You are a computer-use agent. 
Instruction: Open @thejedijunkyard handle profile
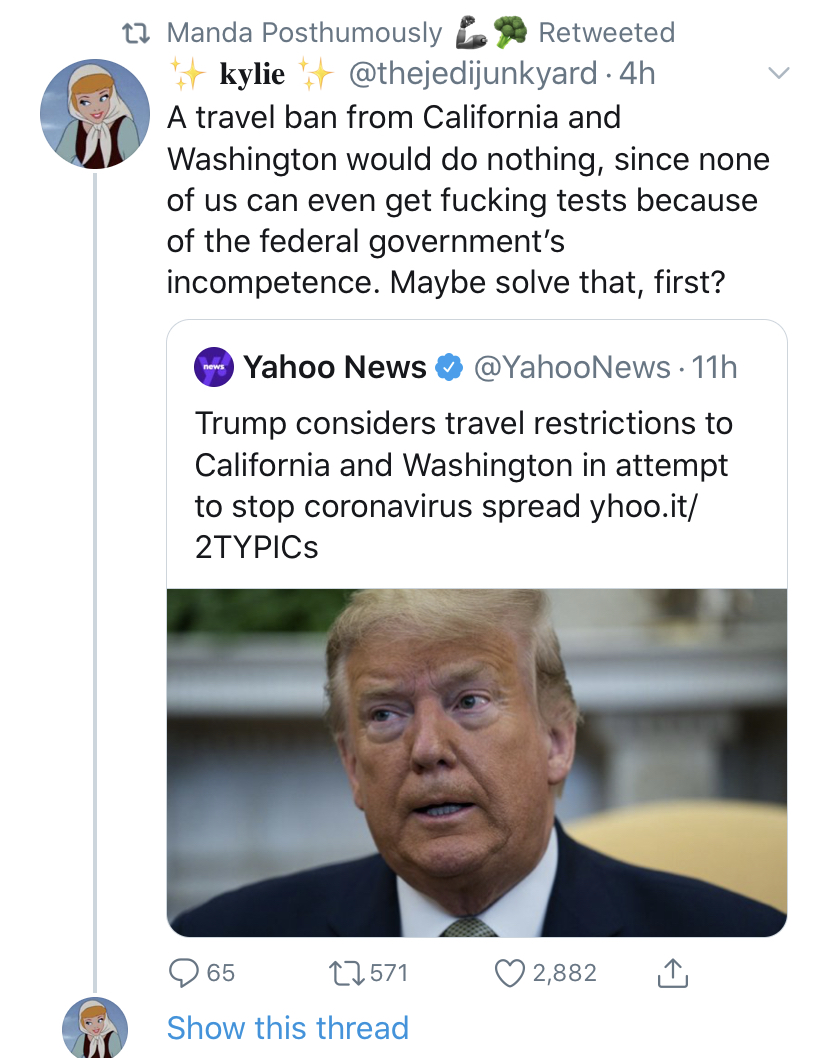click(472, 73)
